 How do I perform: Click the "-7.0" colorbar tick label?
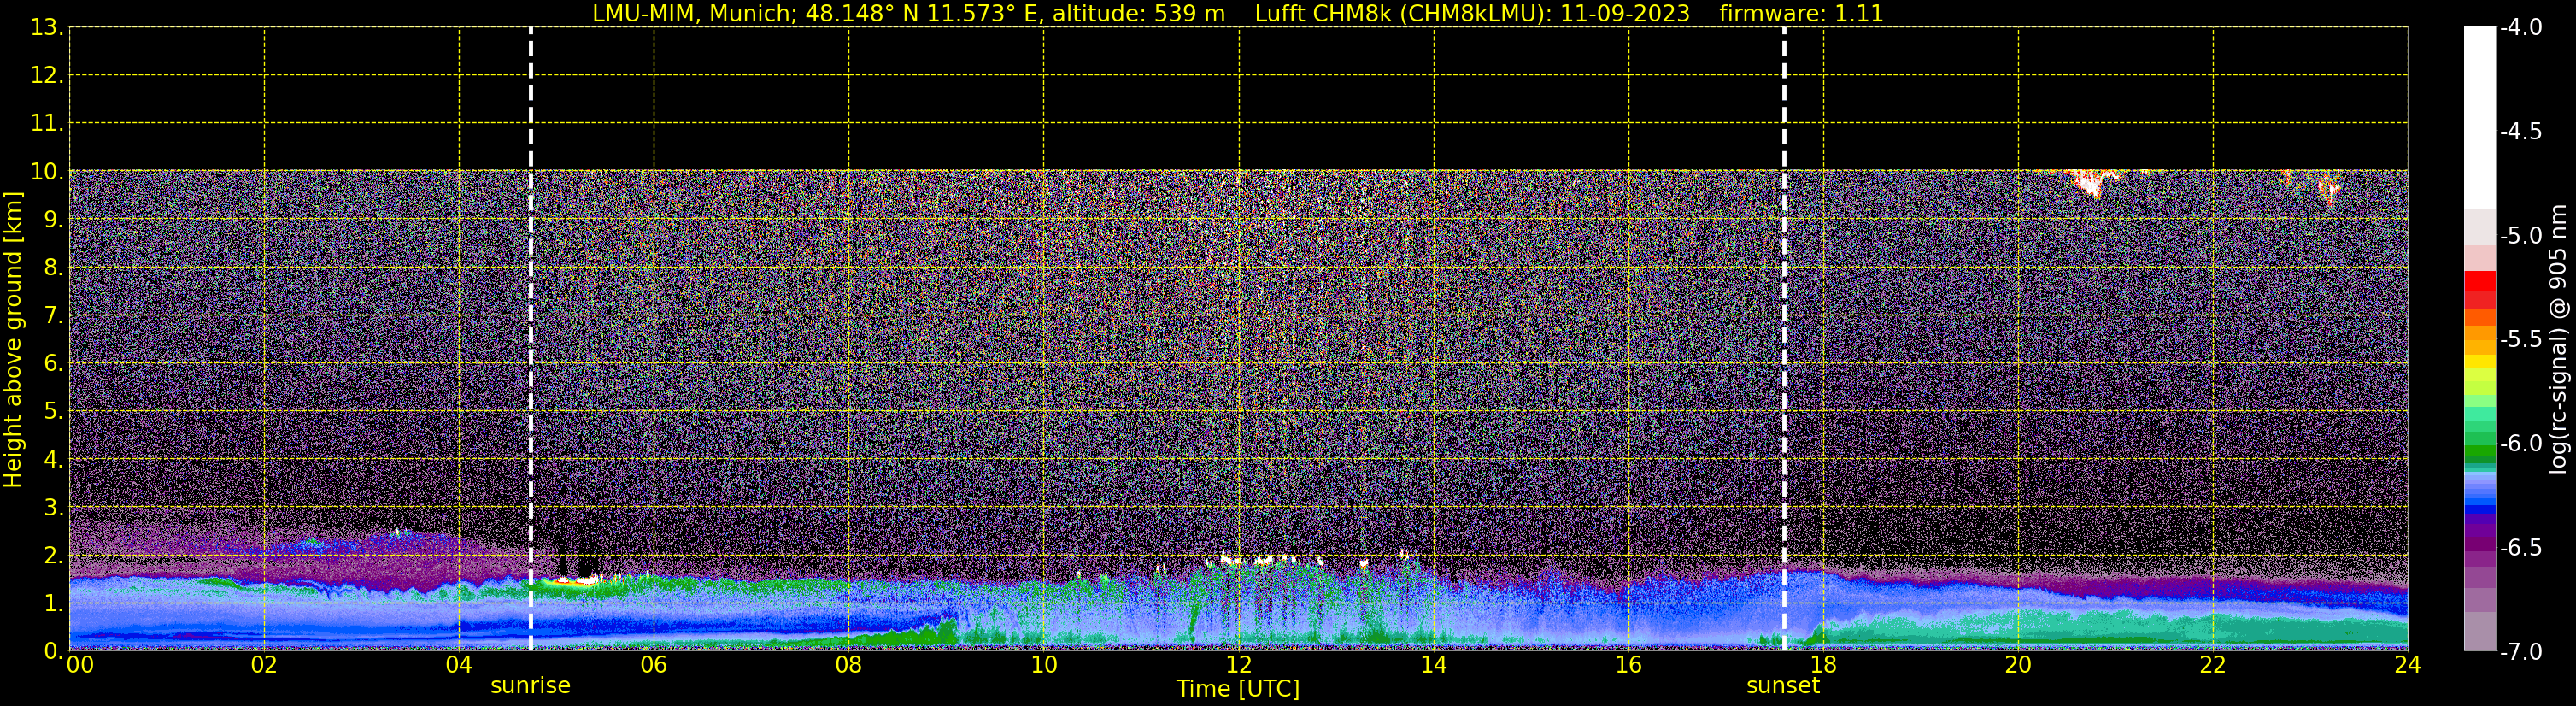[2521, 652]
